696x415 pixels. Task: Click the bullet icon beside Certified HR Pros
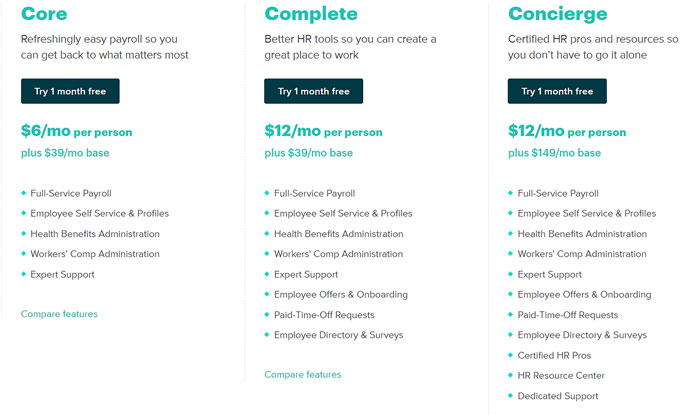point(510,355)
